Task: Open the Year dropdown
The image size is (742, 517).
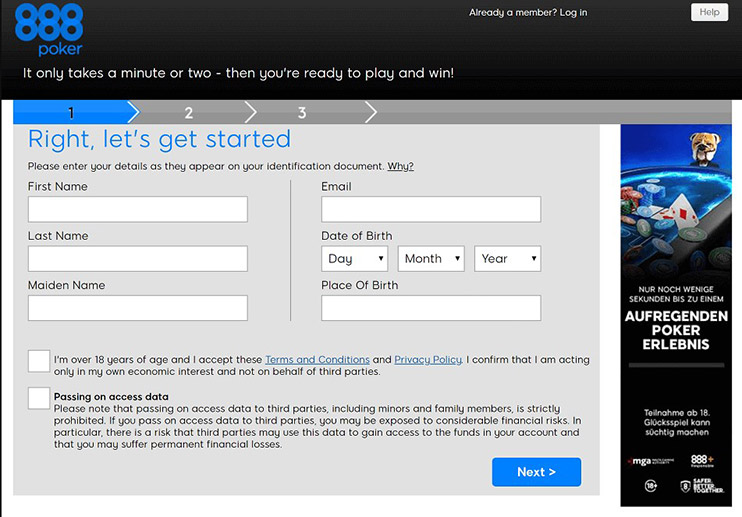Action: tap(507, 258)
